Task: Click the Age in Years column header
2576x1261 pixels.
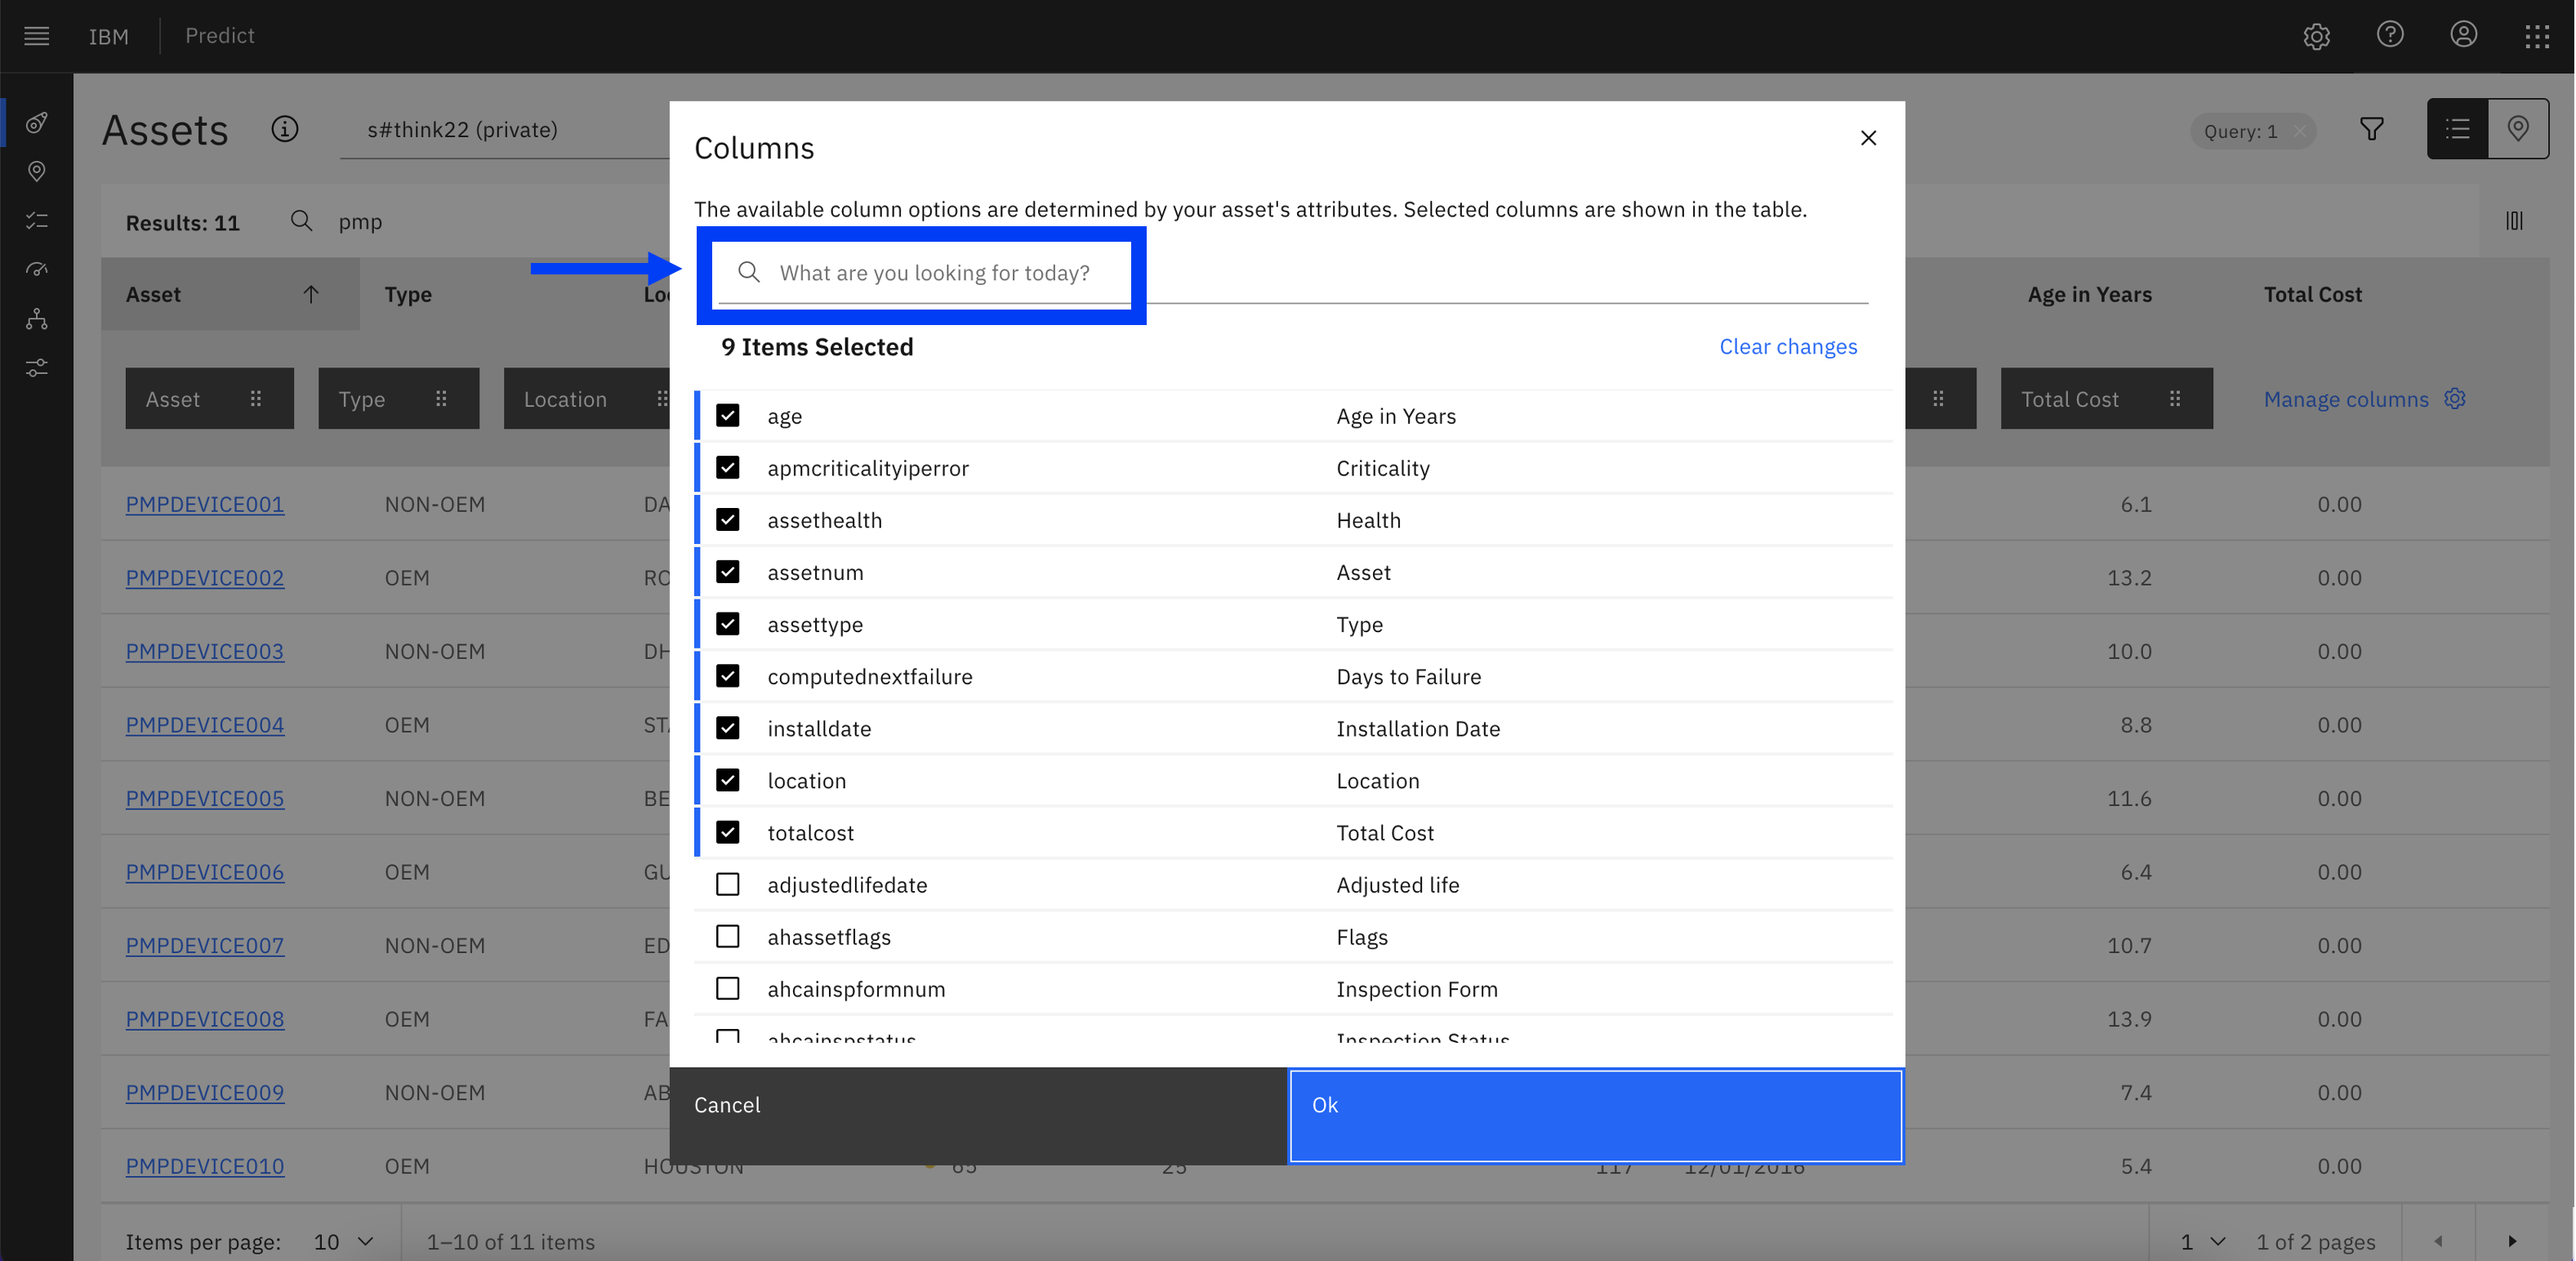Action: 2089,294
